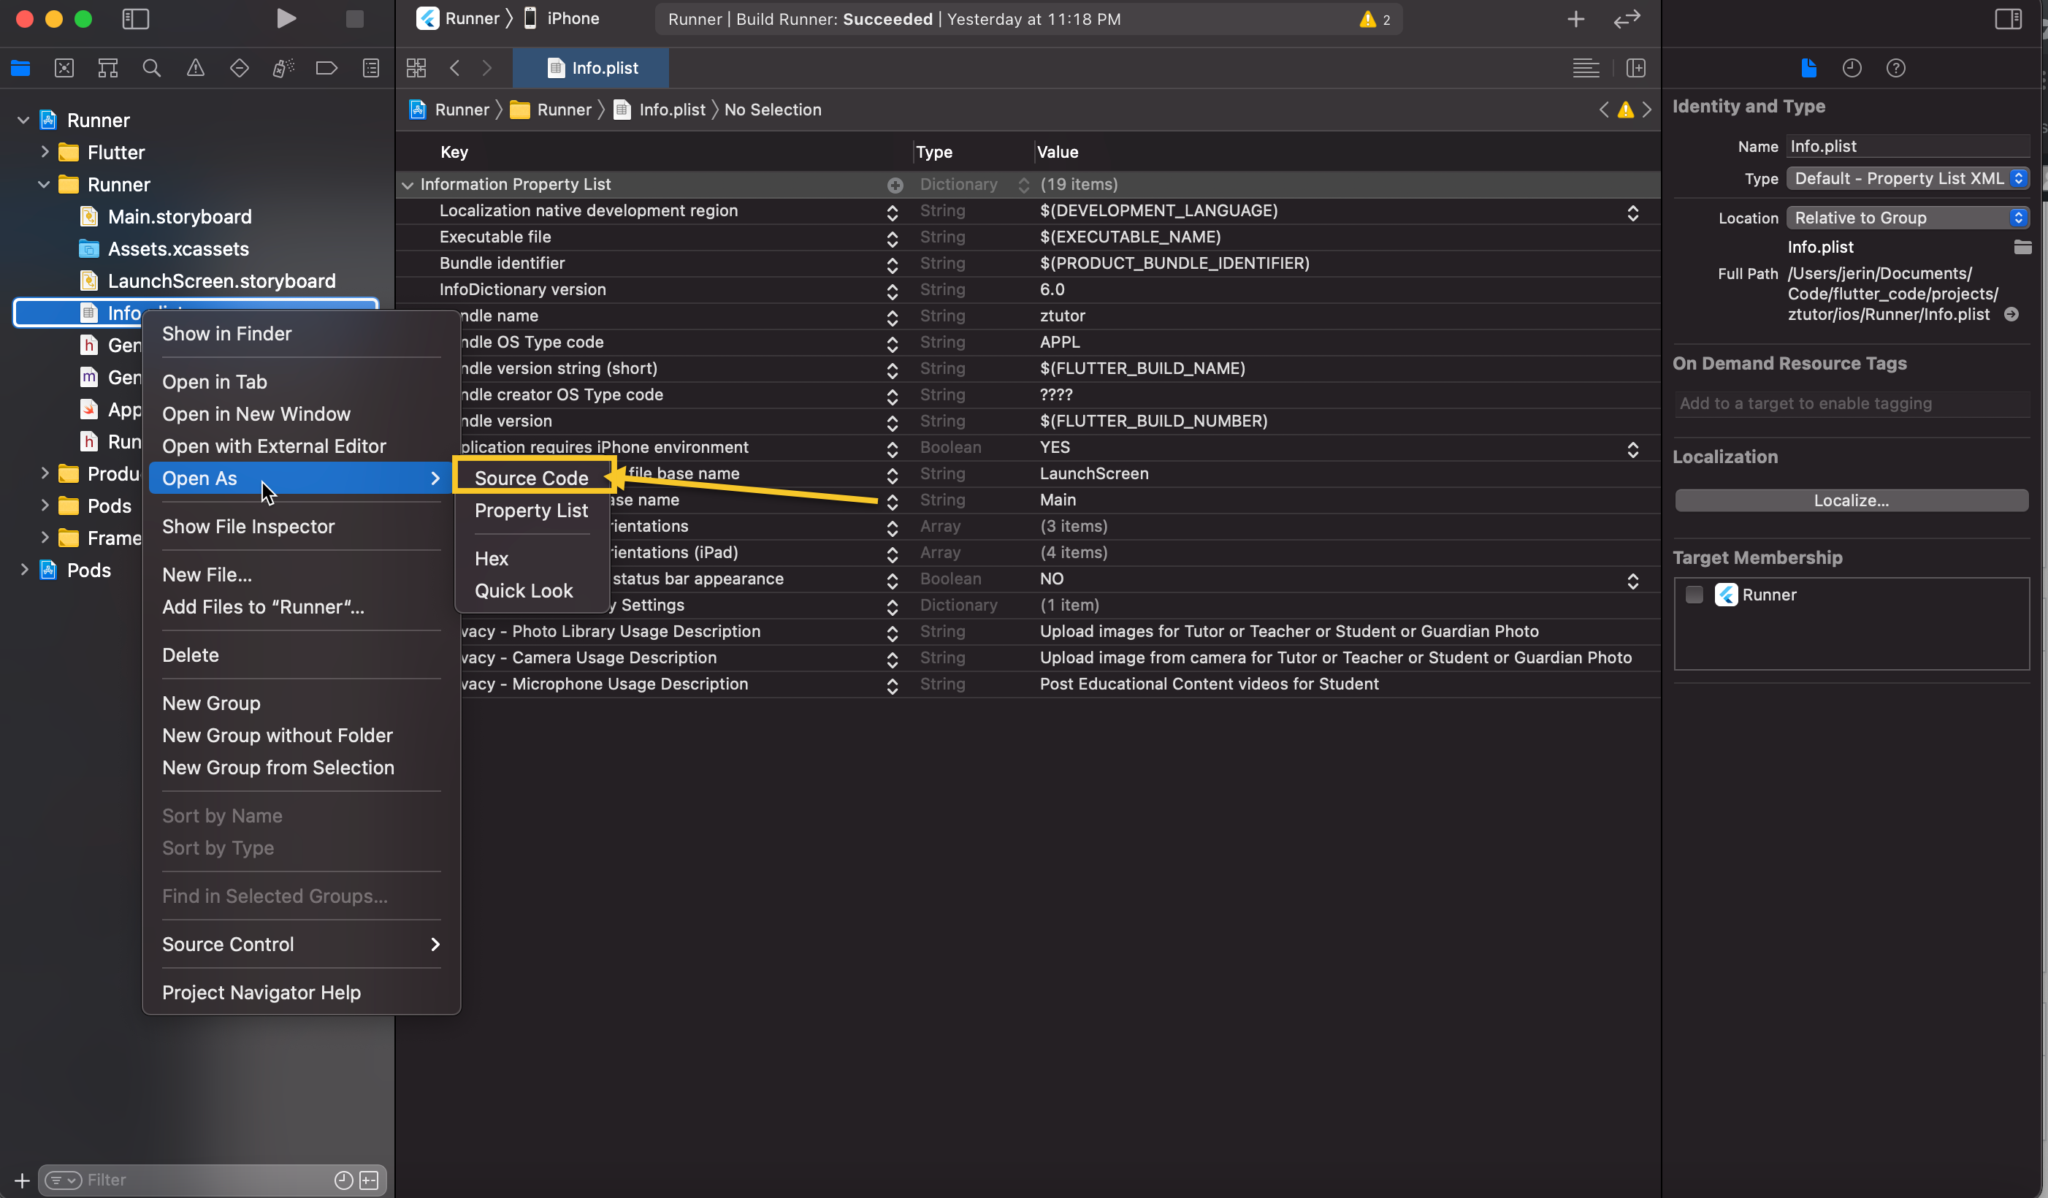Image resolution: width=2048 pixels, height=1198 pixels.
Task: Open the Test navigator diamond icon
Action: [x=239, y=68]
